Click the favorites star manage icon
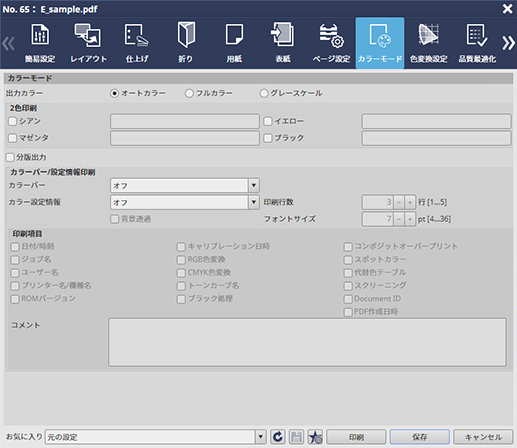The width and height of the screenshot is (517, 448). click(x=315, y=437)
